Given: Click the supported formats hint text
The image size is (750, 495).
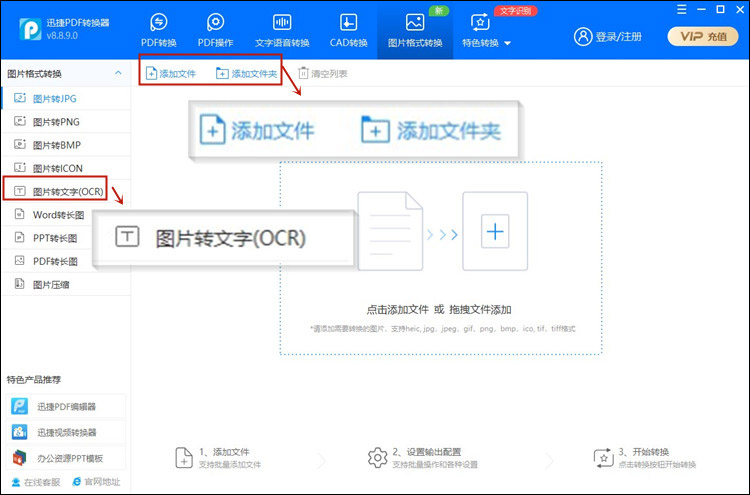Looking at the screenshot, I should click(442, 329).
